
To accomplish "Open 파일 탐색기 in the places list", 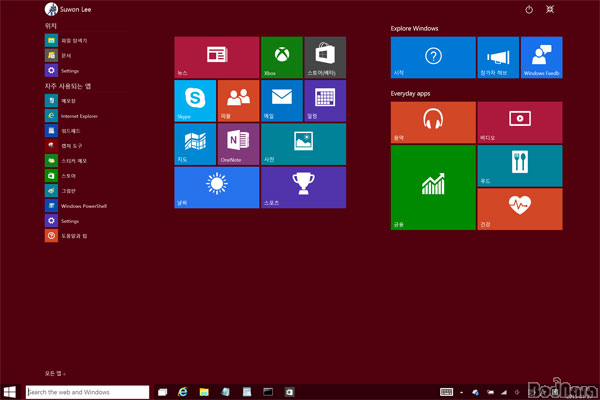I will click(x=66, y=40).
